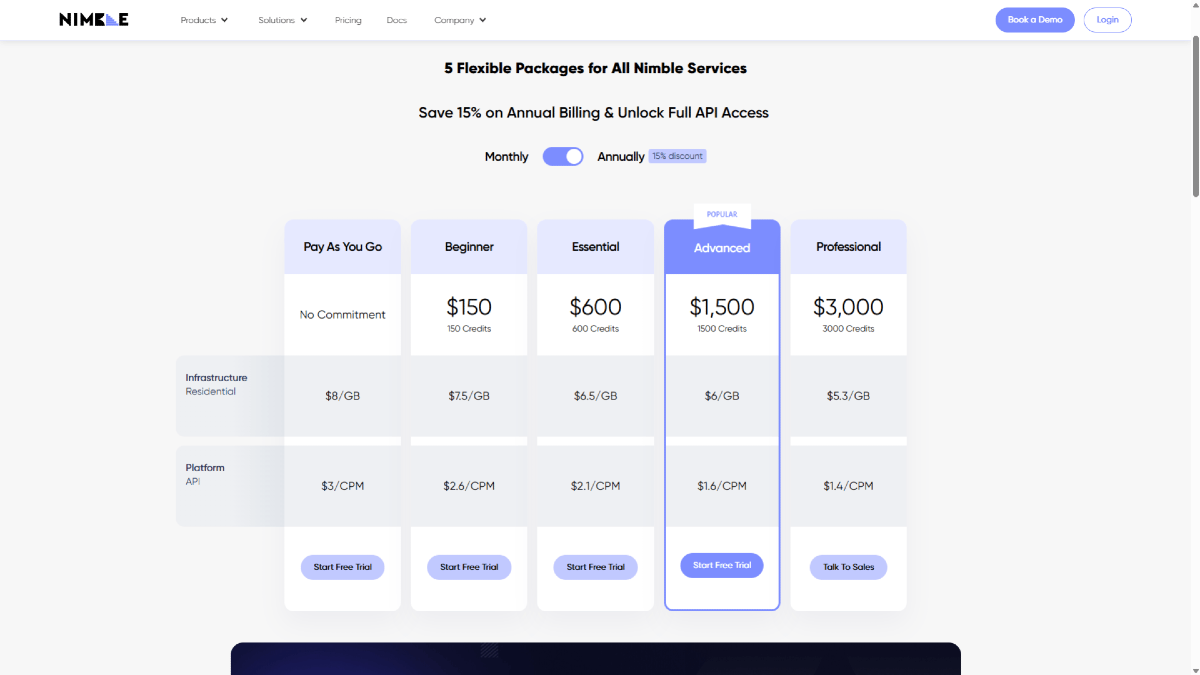Image resolution: width=1200 pixels, height=675 pixels.
Task: Click the $1.4/CPM API rate
Action: [849, 486]
